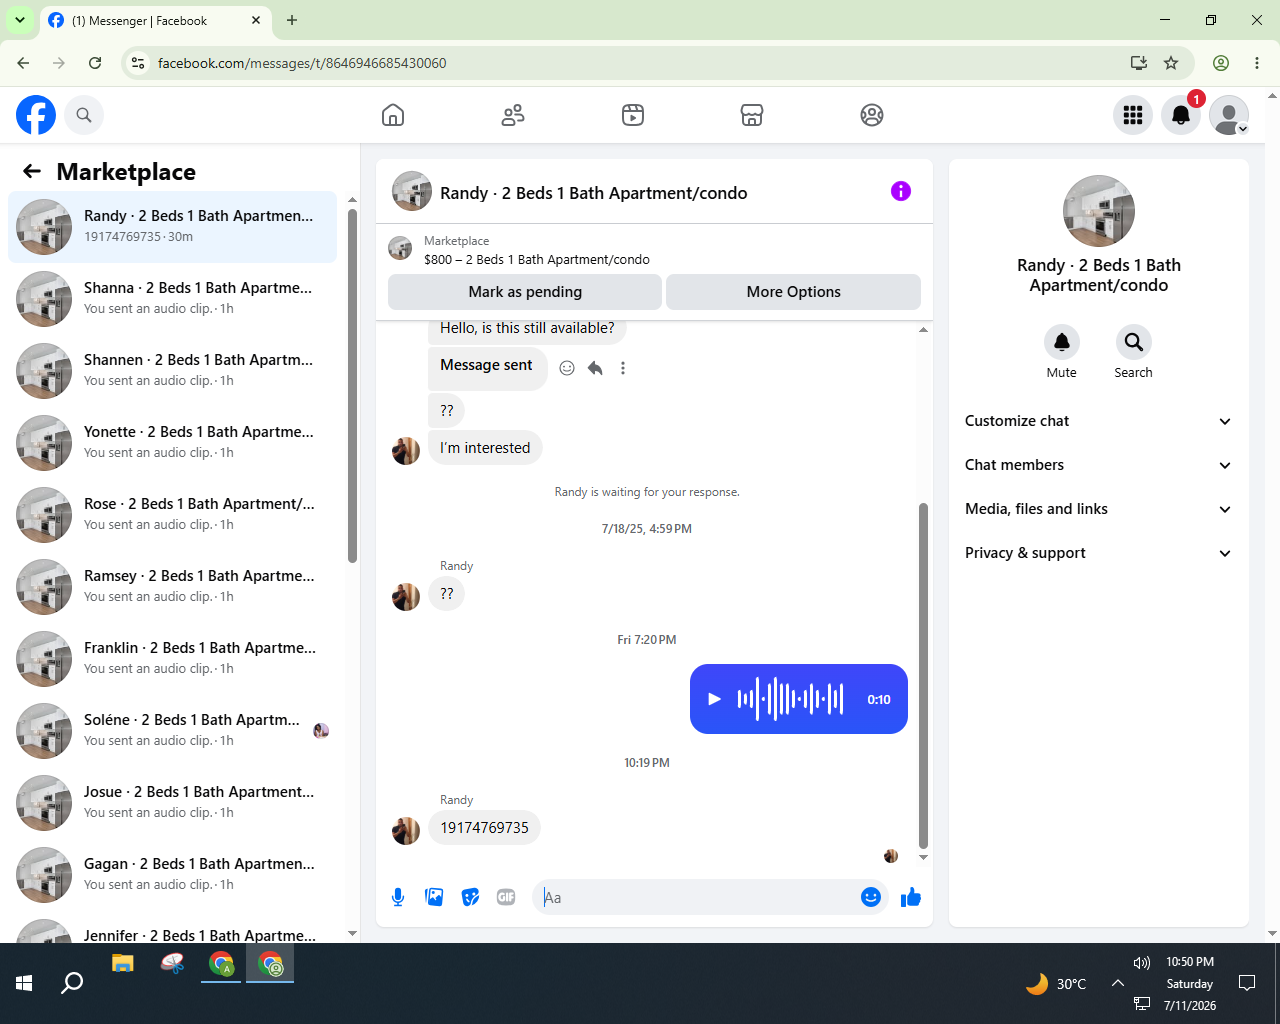Open the Ramsey apartment conversation

tap(173, 587)
